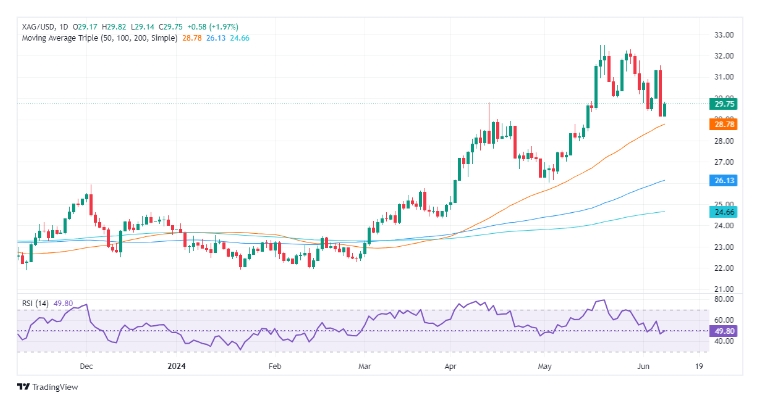Click the 100-period MA value 26.13 in legend
Viewport: 774px width, 393px height.
pyautogui.click(x=216, y=38)
